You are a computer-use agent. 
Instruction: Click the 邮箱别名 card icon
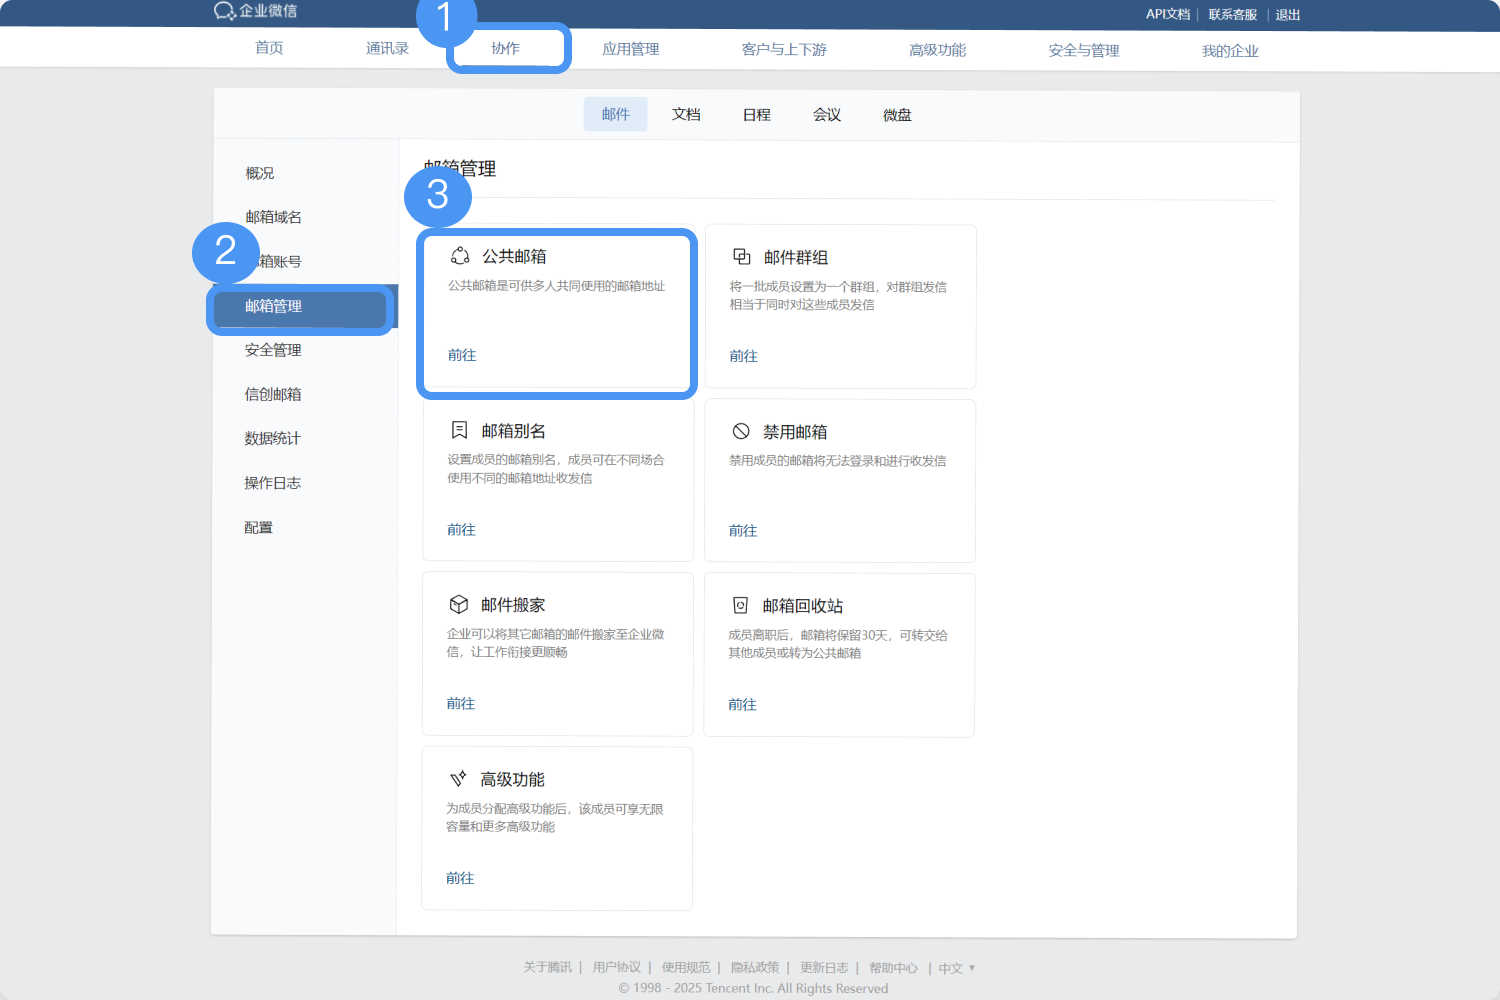click(x=460, y=430)
